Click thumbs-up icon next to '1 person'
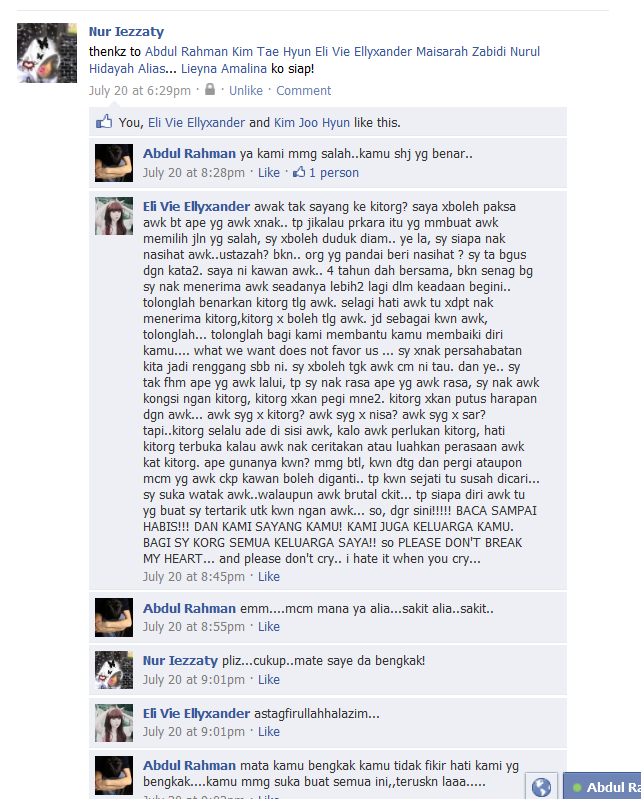 pyautogui.click(x=299, y=172)
